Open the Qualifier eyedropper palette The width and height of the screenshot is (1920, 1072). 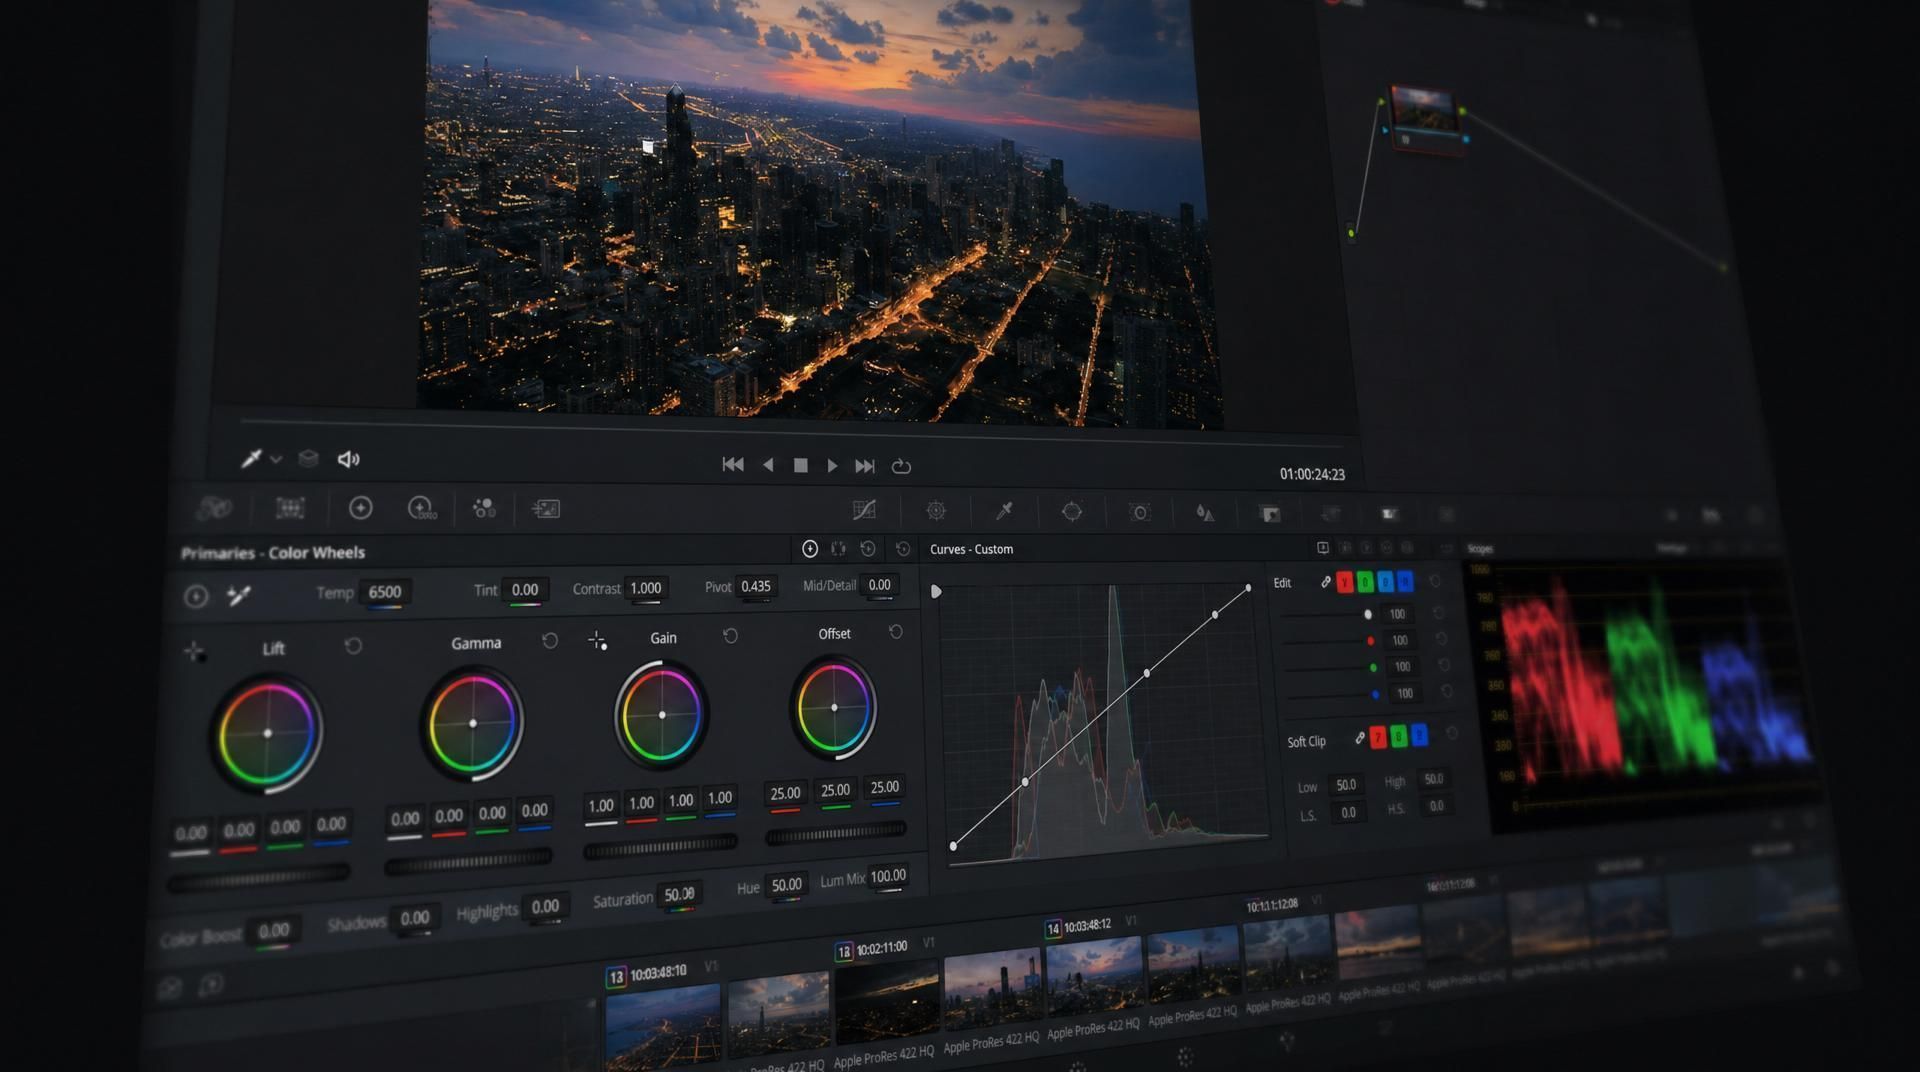[x=1004, y=511]
